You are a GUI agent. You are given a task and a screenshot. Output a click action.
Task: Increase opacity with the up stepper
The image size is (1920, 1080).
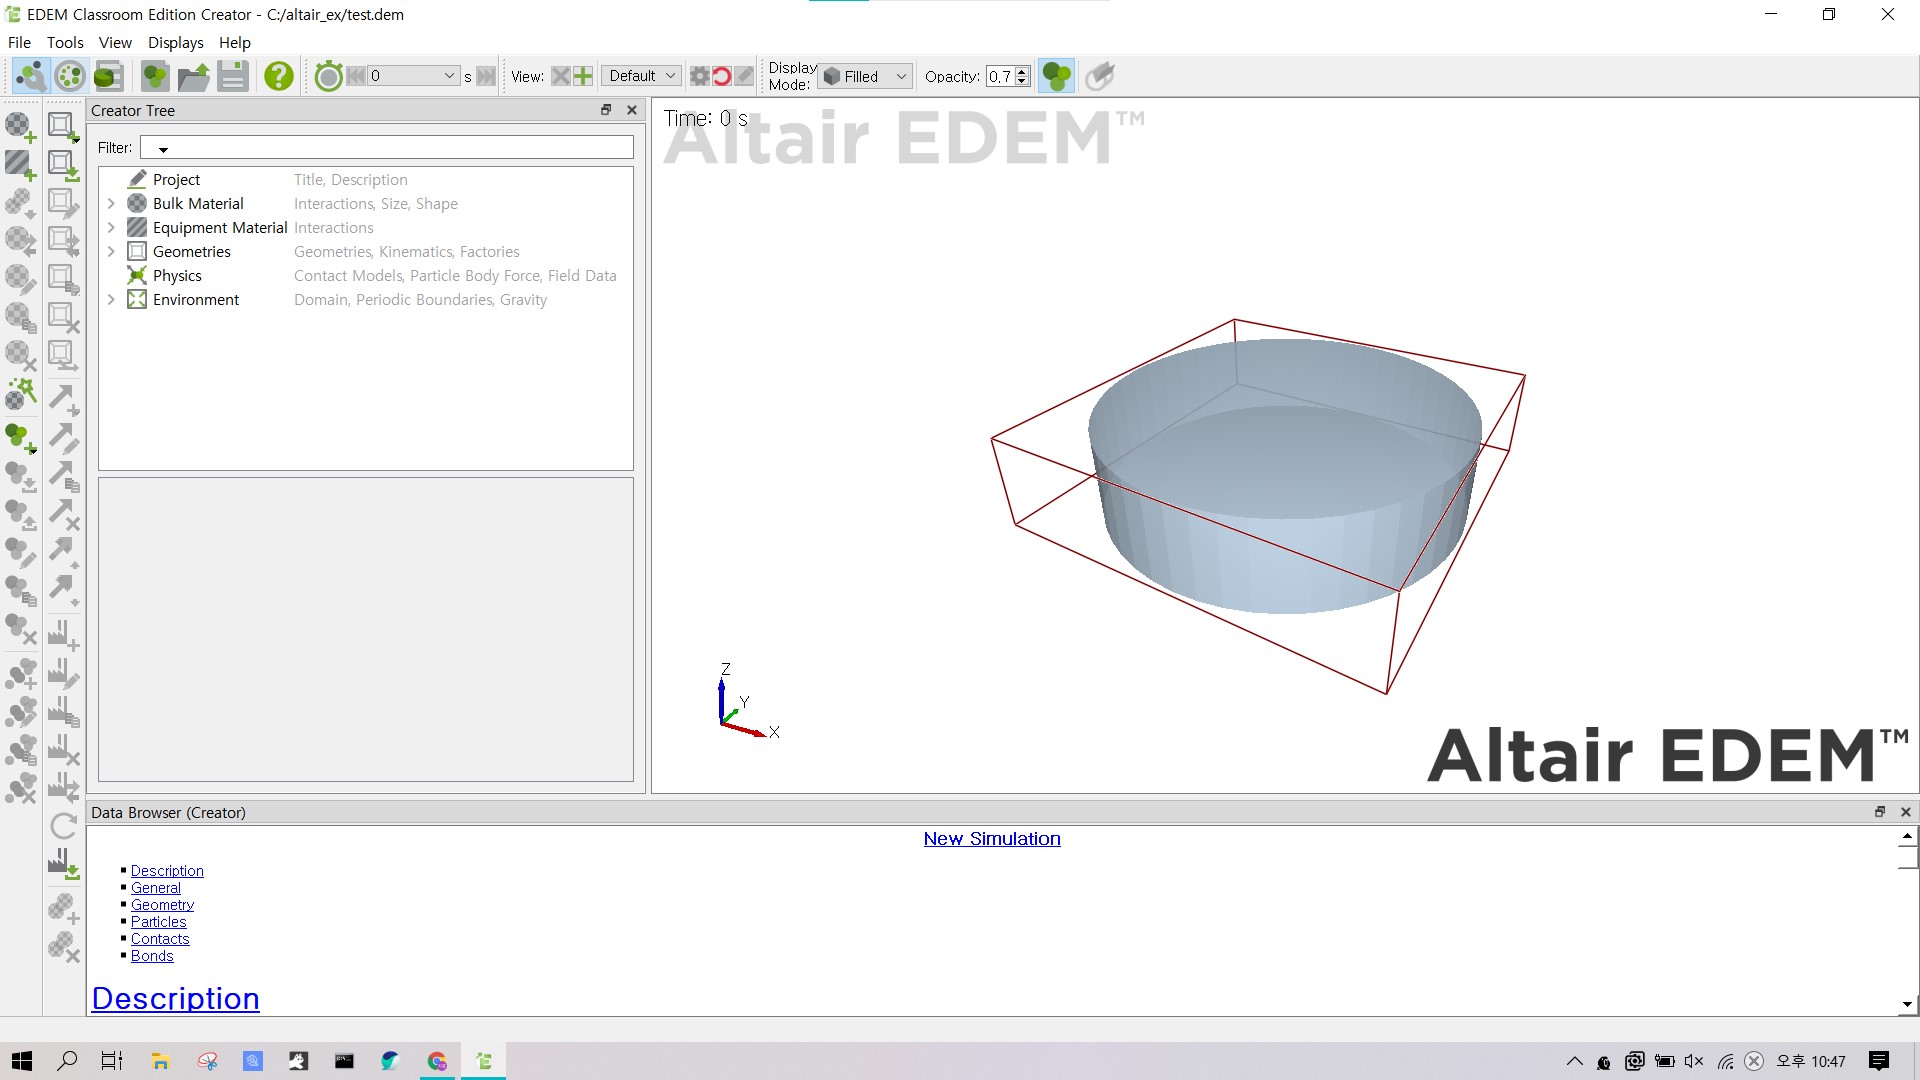(1021, 70)
